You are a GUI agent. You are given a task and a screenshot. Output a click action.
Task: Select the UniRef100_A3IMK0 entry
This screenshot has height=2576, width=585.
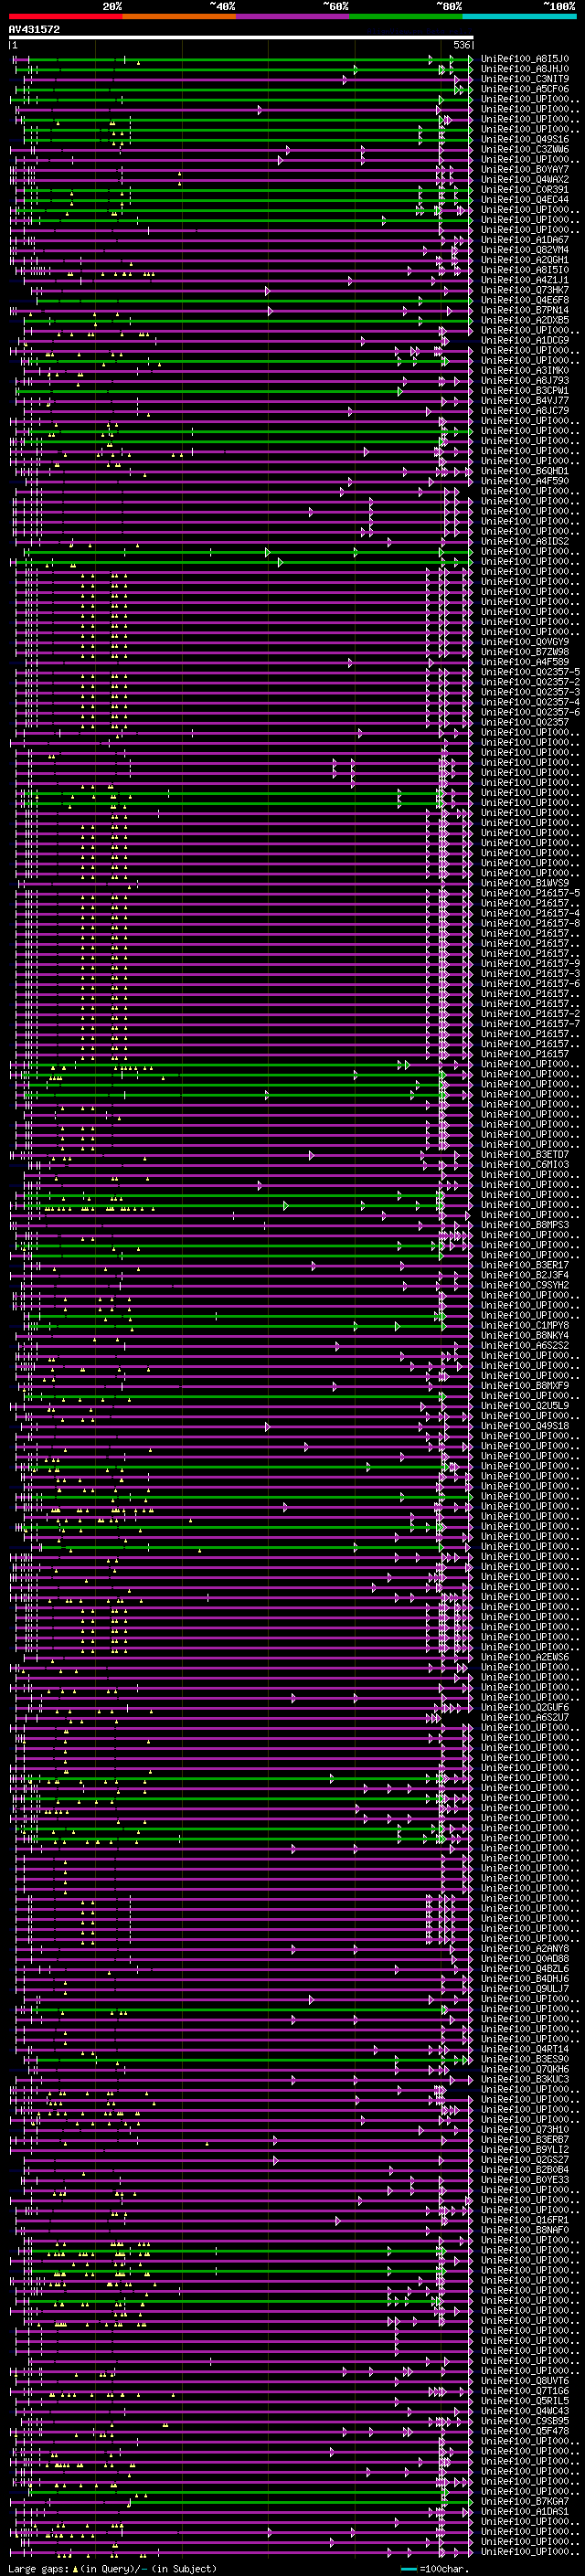click(524, 370)
